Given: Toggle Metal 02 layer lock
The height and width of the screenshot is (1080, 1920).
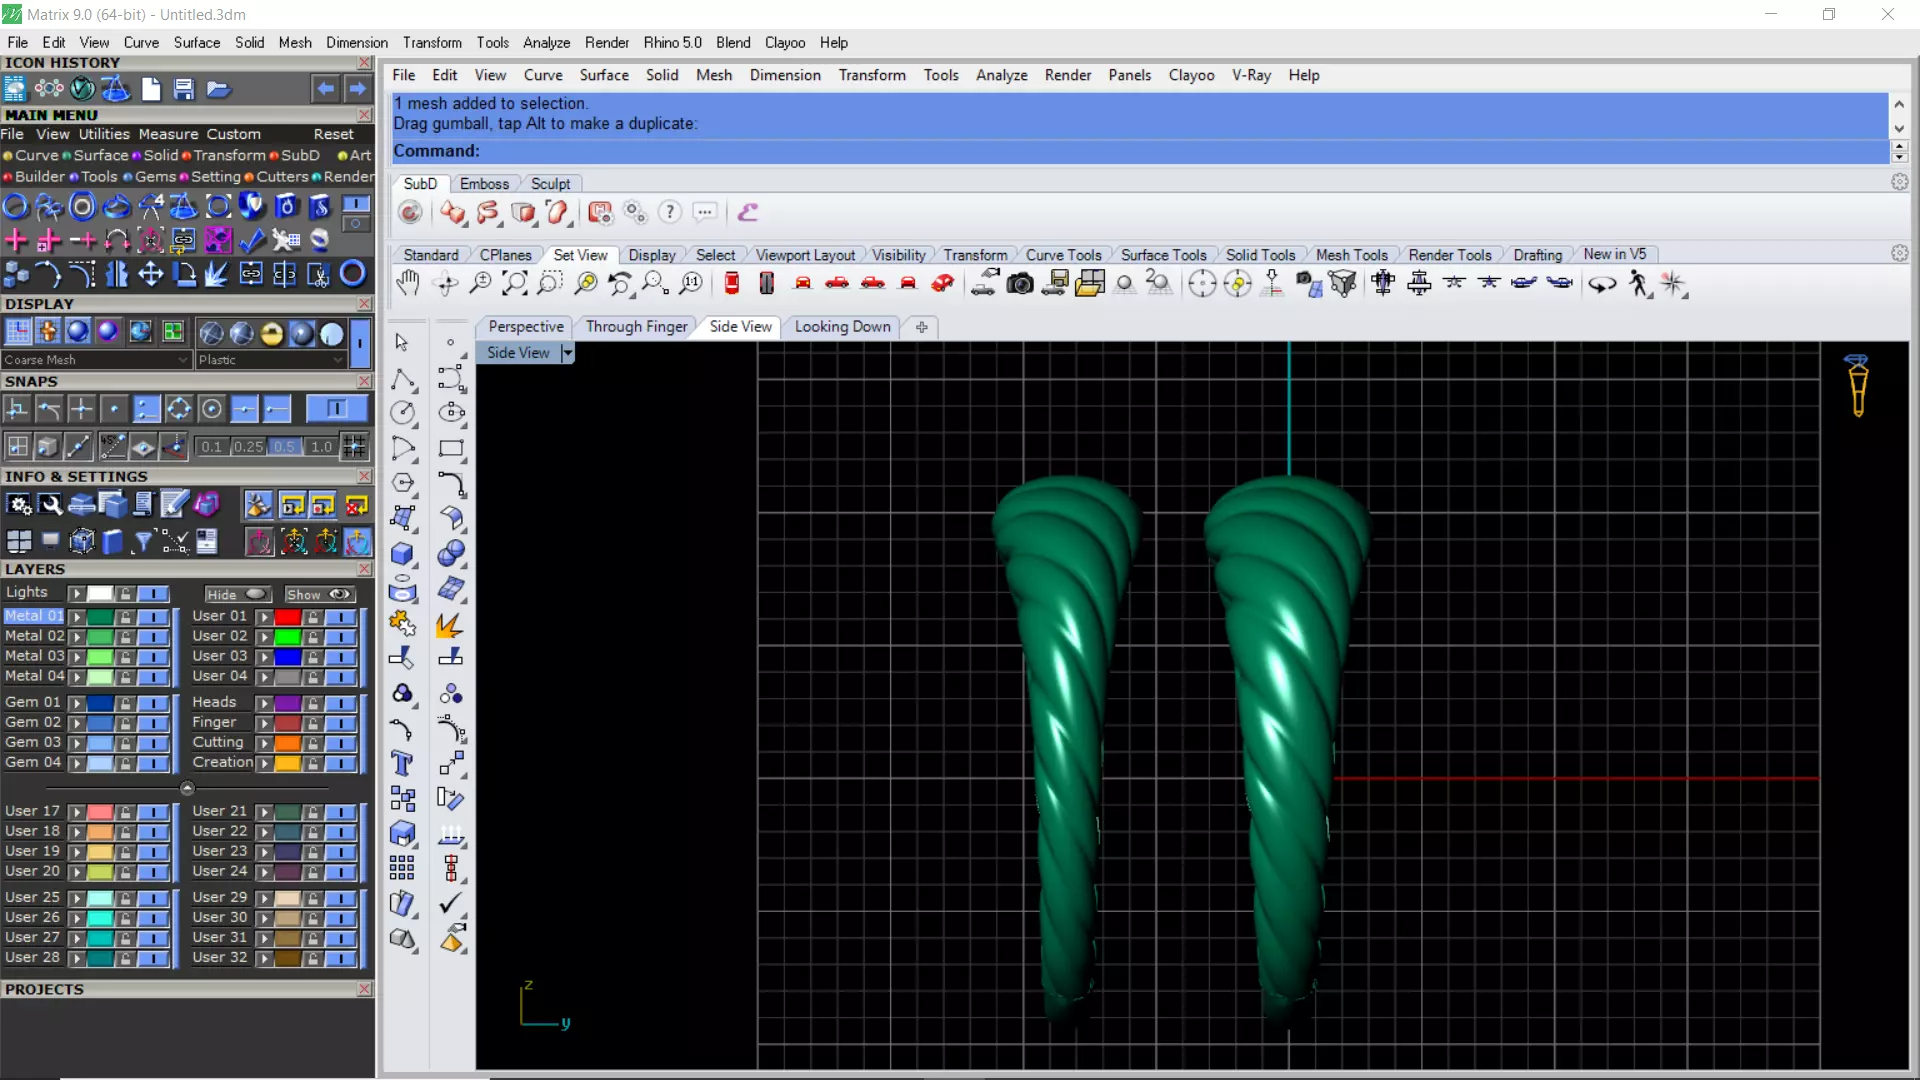Looking at the screenshot, I should coord(125,637).
